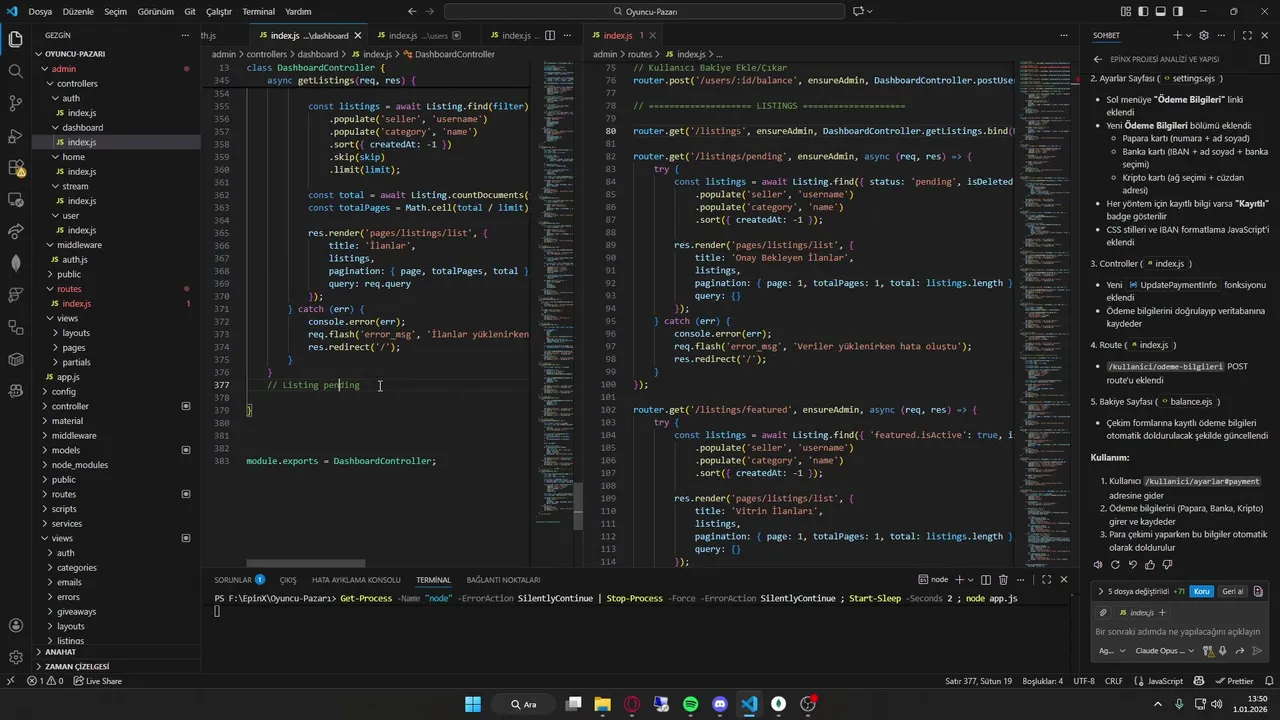This screenshot has width=1280, height=720.
Task: Click the Prettier status bar item
Action: point(1232,681)
